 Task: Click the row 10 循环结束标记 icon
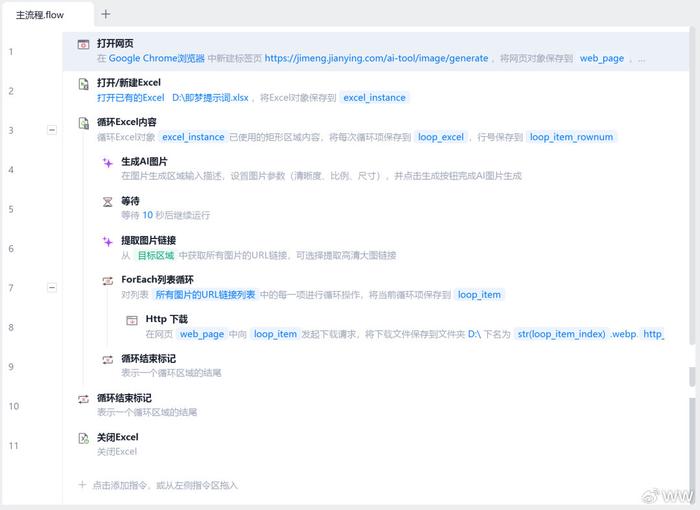(x=83, y=399)
